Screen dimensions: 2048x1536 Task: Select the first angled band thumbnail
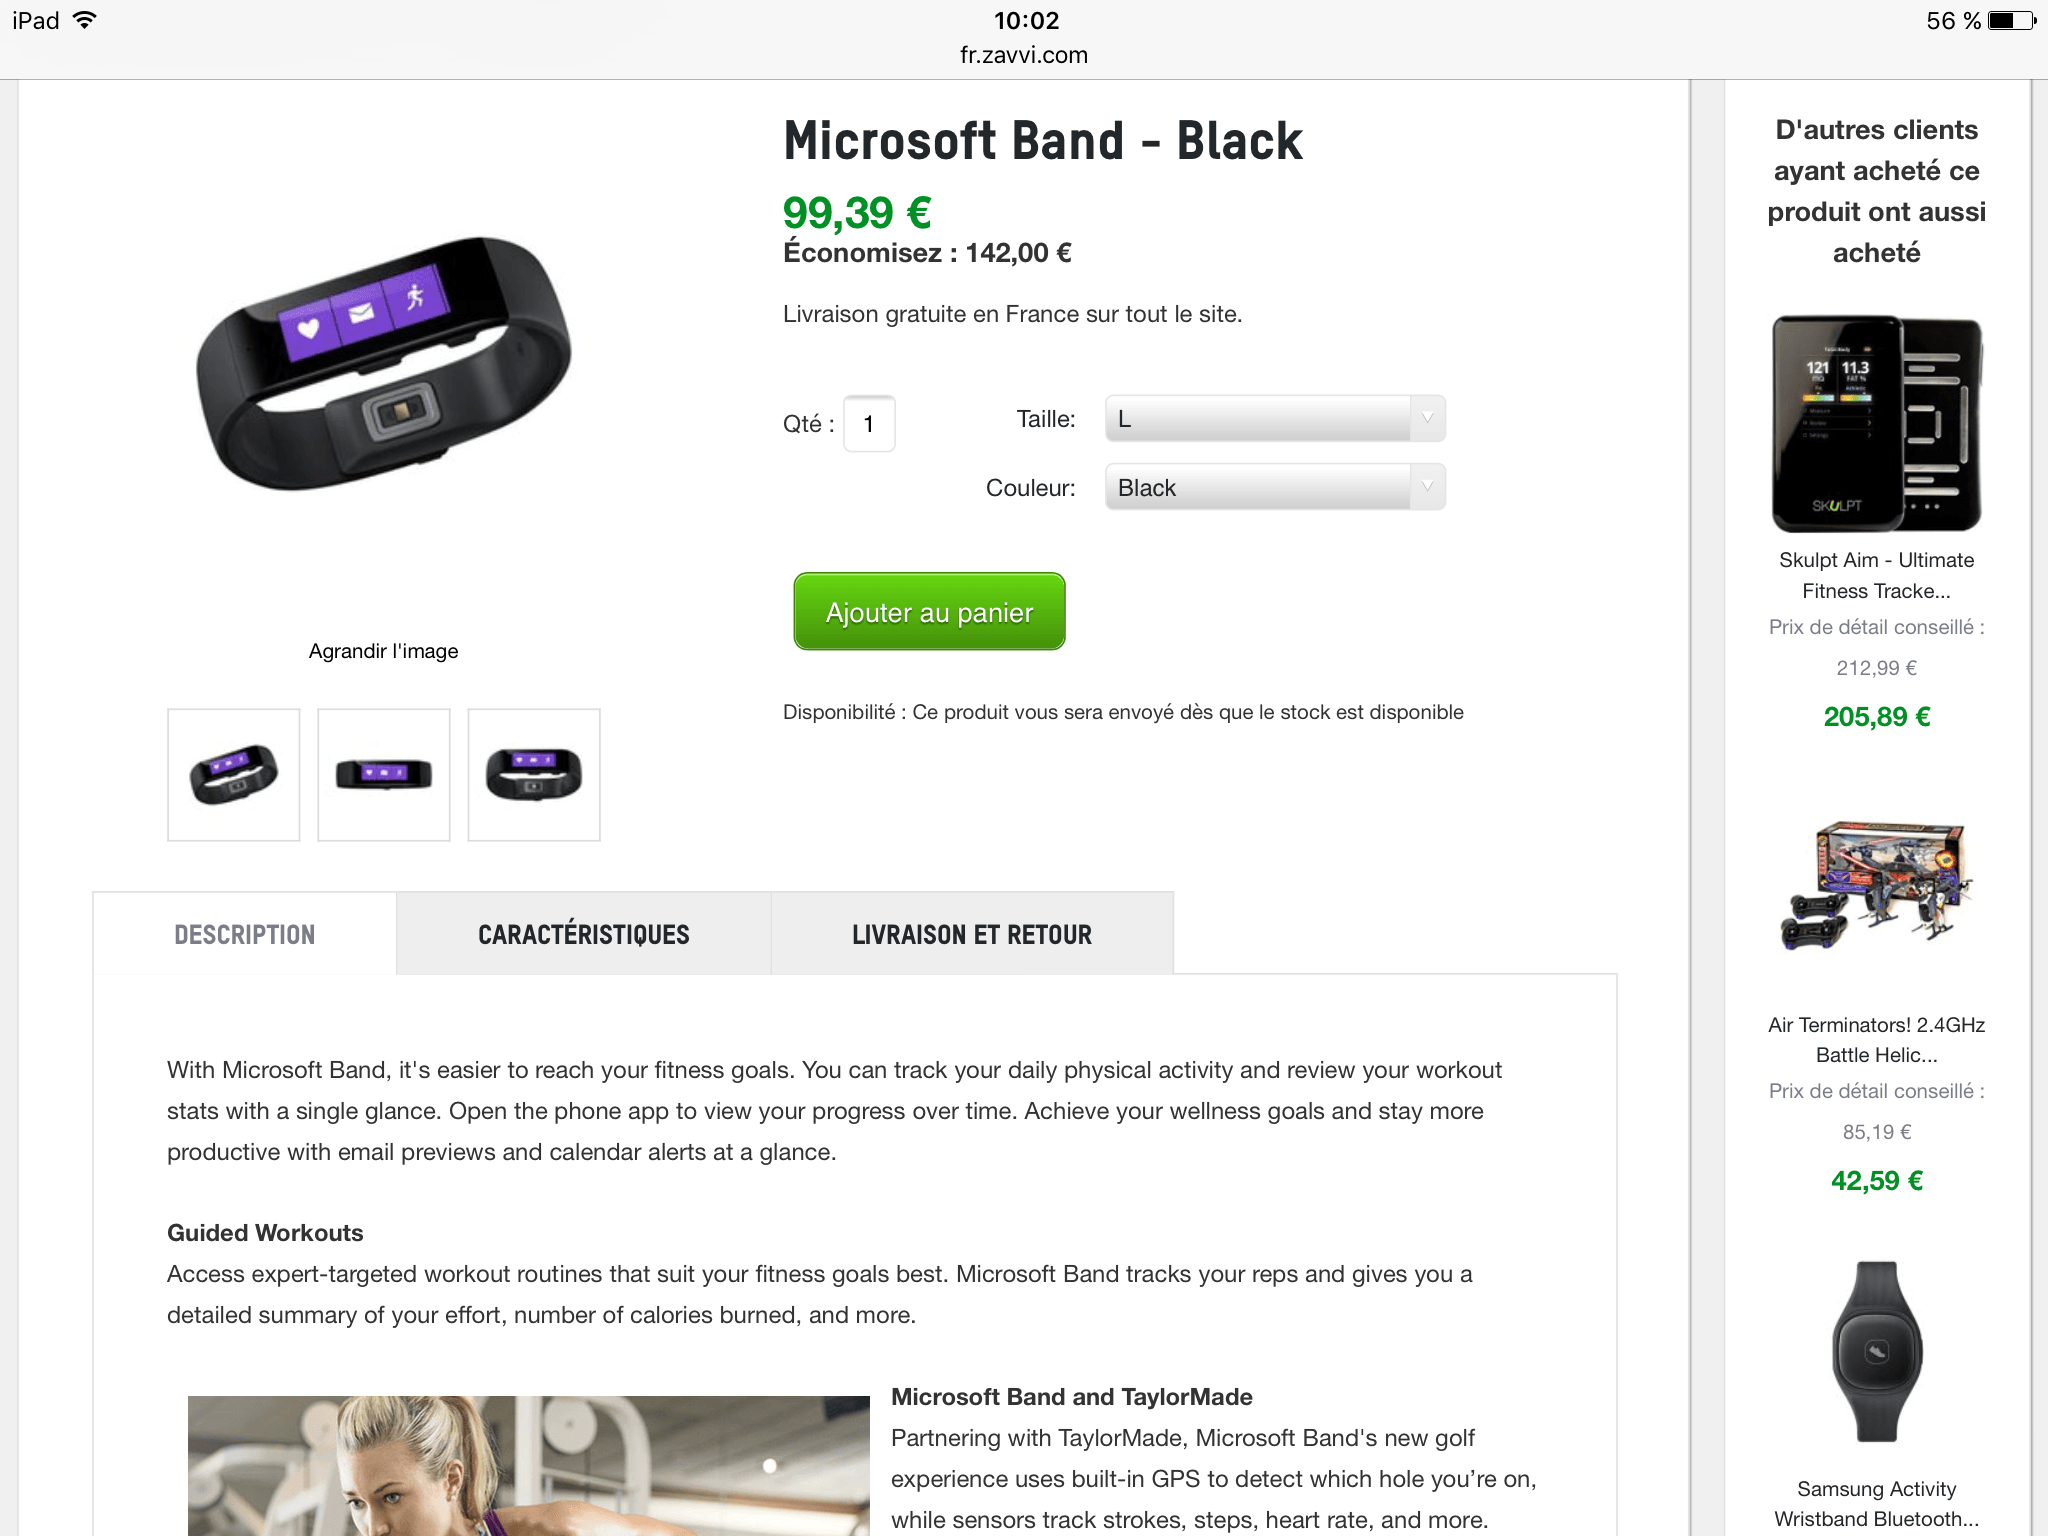coord(234,775)
